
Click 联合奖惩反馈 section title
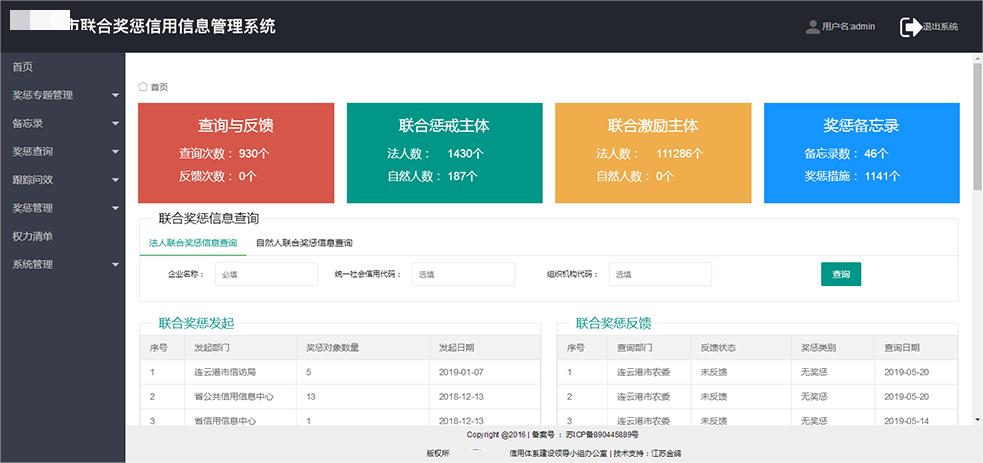coord(614,324)
